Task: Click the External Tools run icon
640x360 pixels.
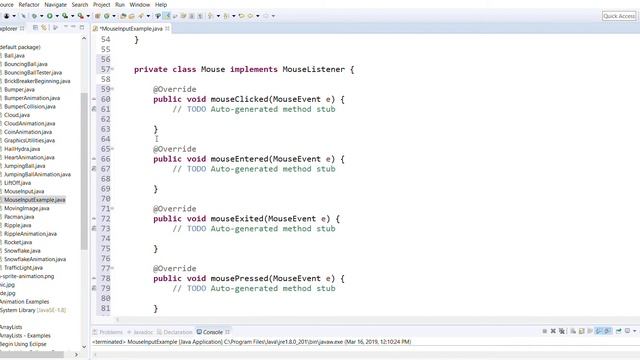Action: [x=80, y=16]
